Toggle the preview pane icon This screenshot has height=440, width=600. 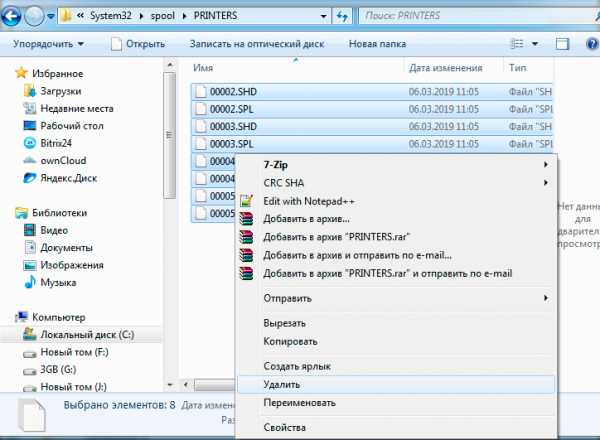[562, 44]
